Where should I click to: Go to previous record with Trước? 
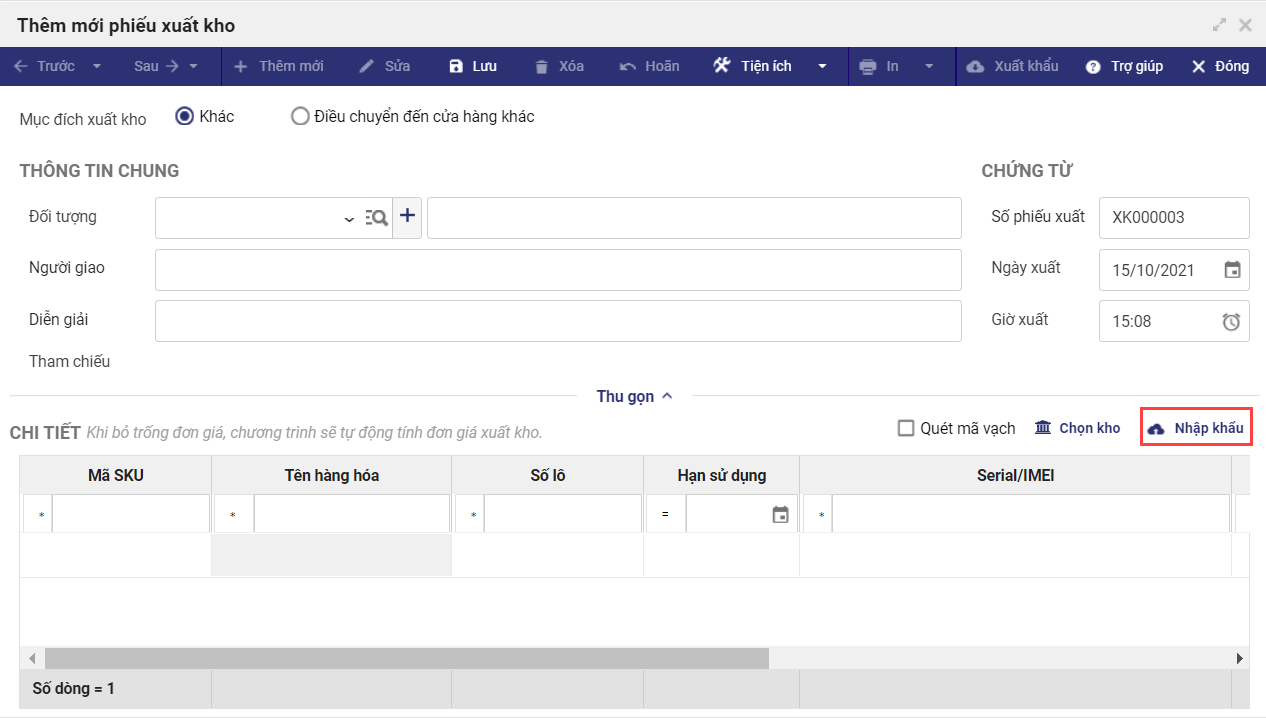(x=44, y=66)
